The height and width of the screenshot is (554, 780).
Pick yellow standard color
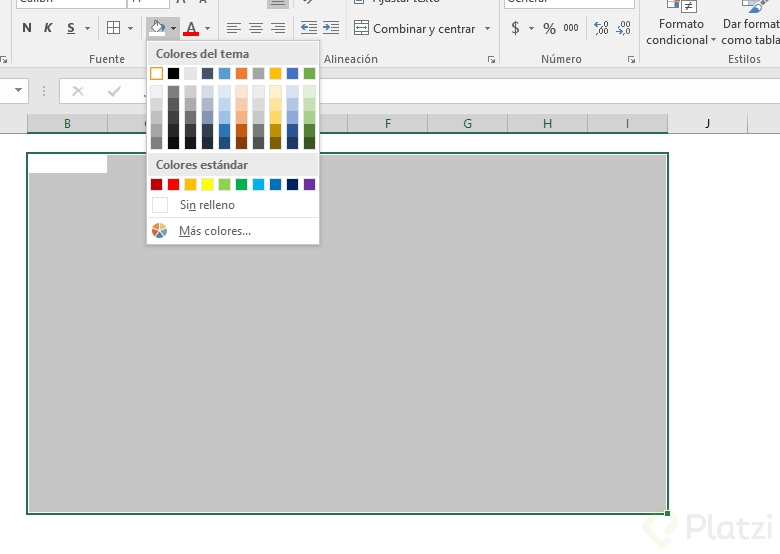(x=207, y=185)
